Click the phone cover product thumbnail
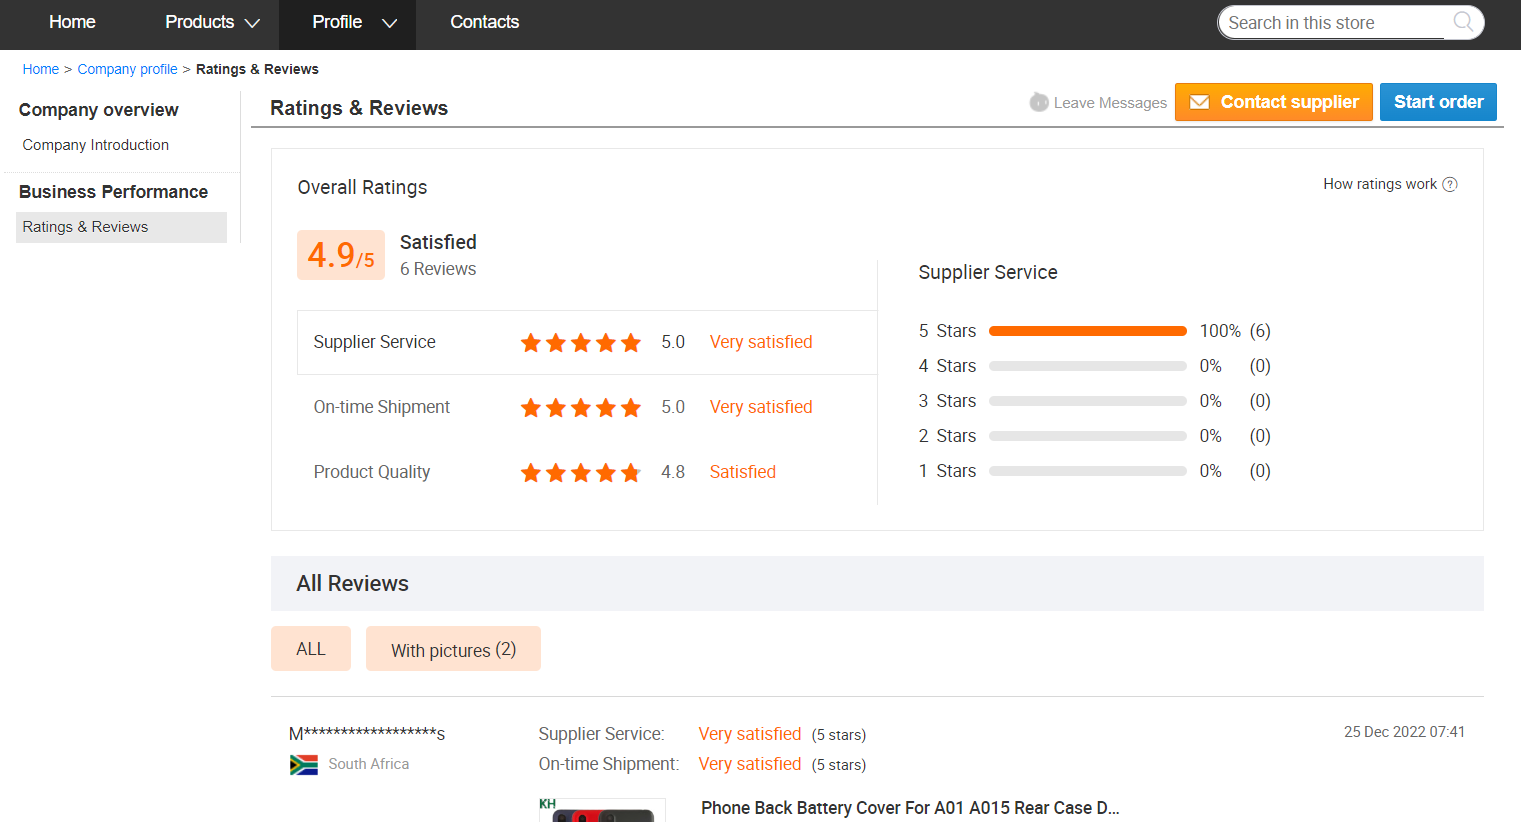This screenshot has width=1521, height=822. tap(602, 810)
